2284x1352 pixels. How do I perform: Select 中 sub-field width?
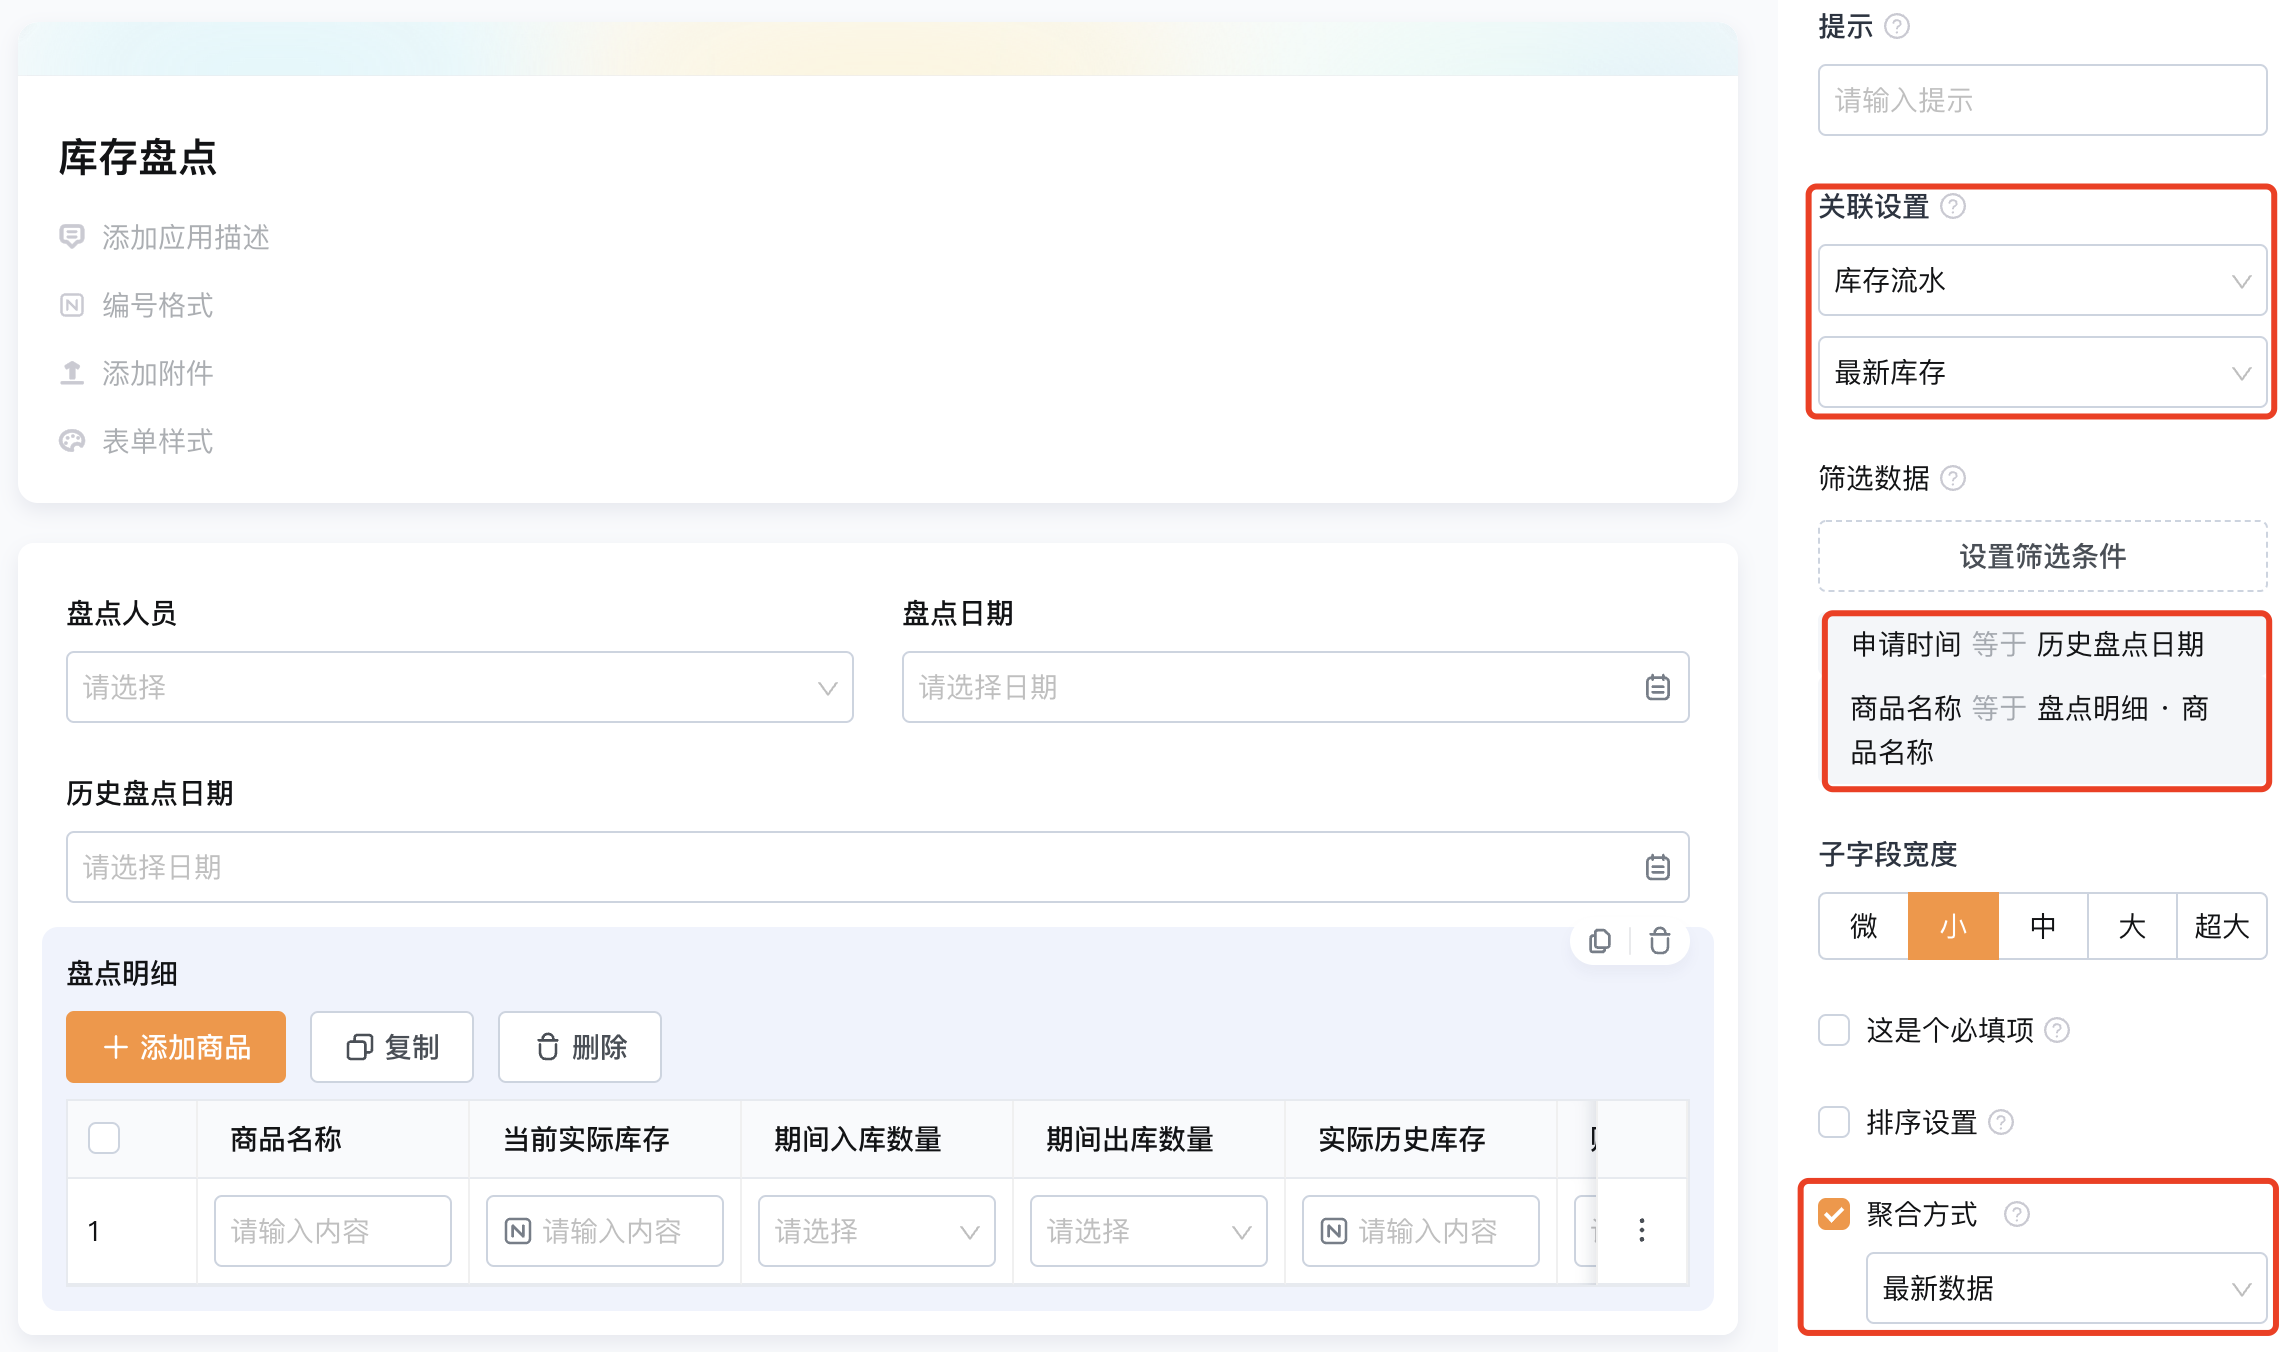coord(2043,926)
